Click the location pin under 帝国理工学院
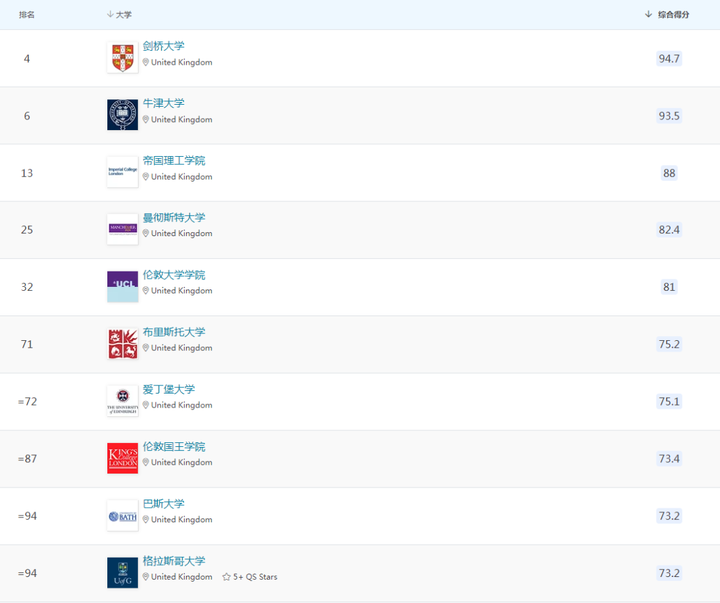720x603 pixels. tap(146, 176)
